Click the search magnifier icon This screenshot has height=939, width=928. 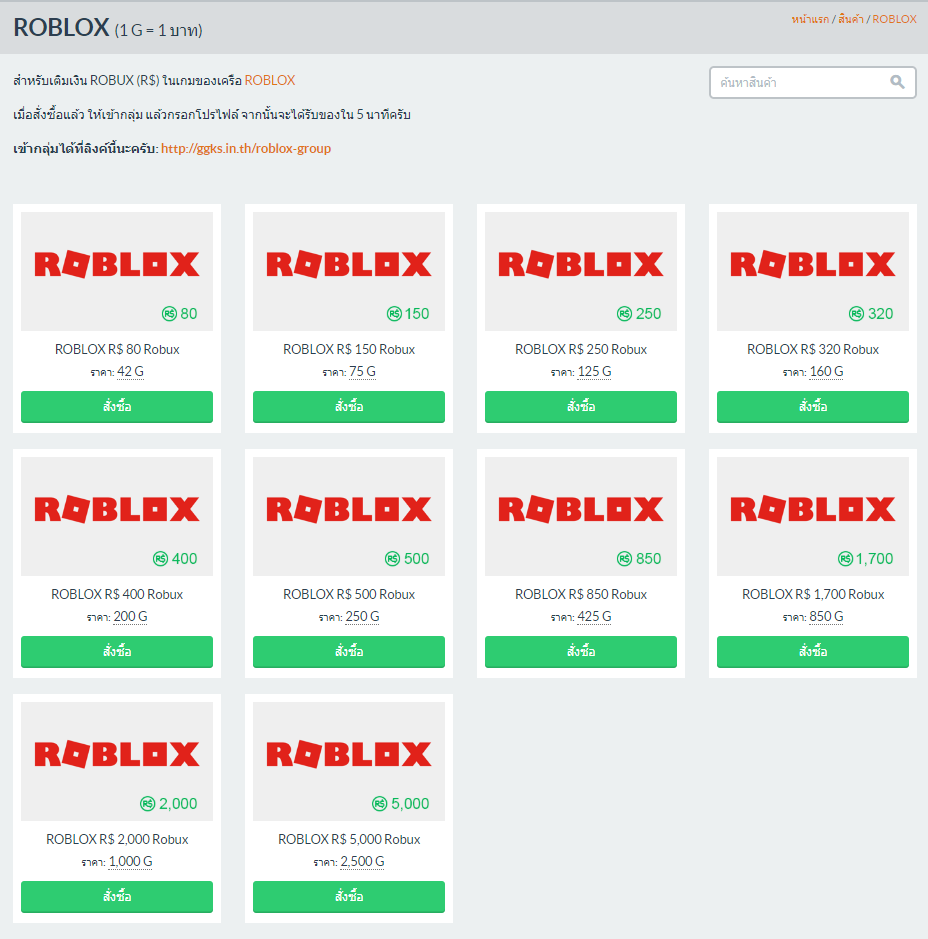(897, 82)
